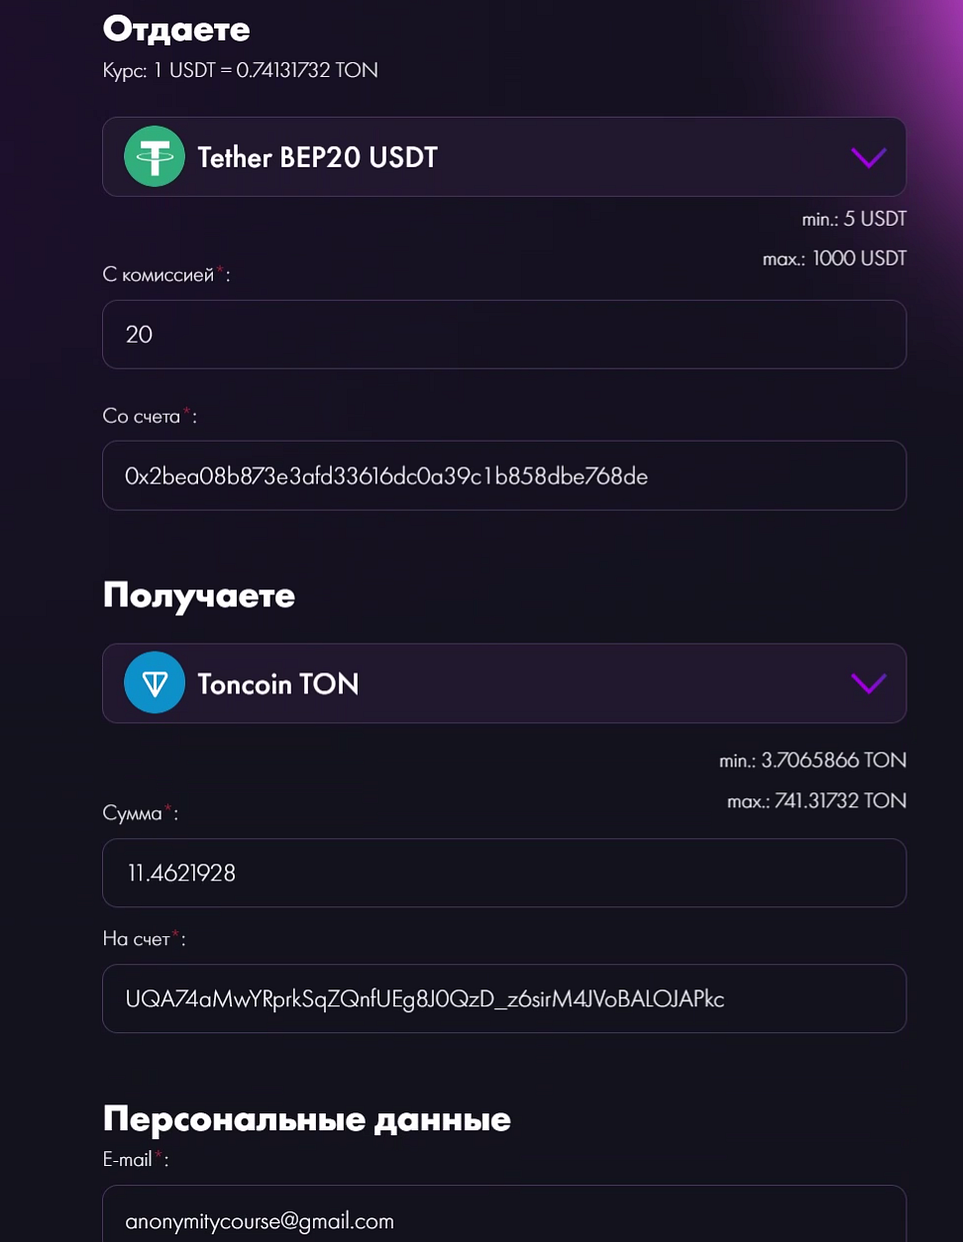
Task: Click the "Получаете" section heading
Action: point(199,596)
